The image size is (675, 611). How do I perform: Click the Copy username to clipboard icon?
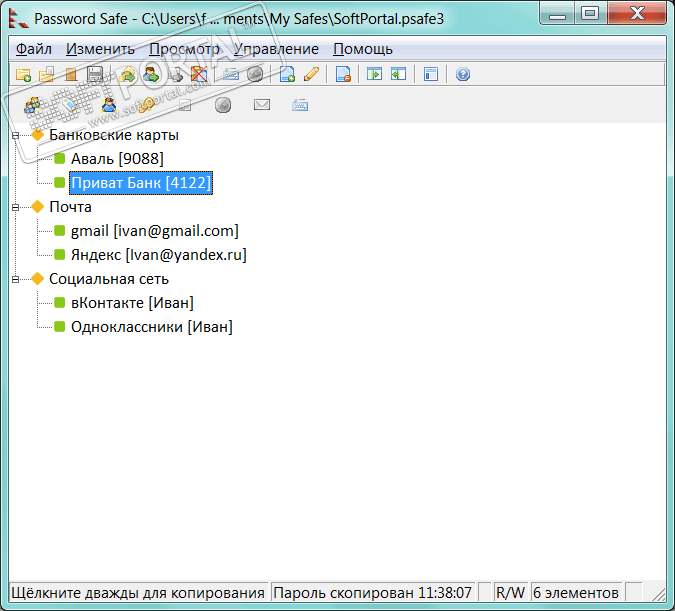click(151, 75)
